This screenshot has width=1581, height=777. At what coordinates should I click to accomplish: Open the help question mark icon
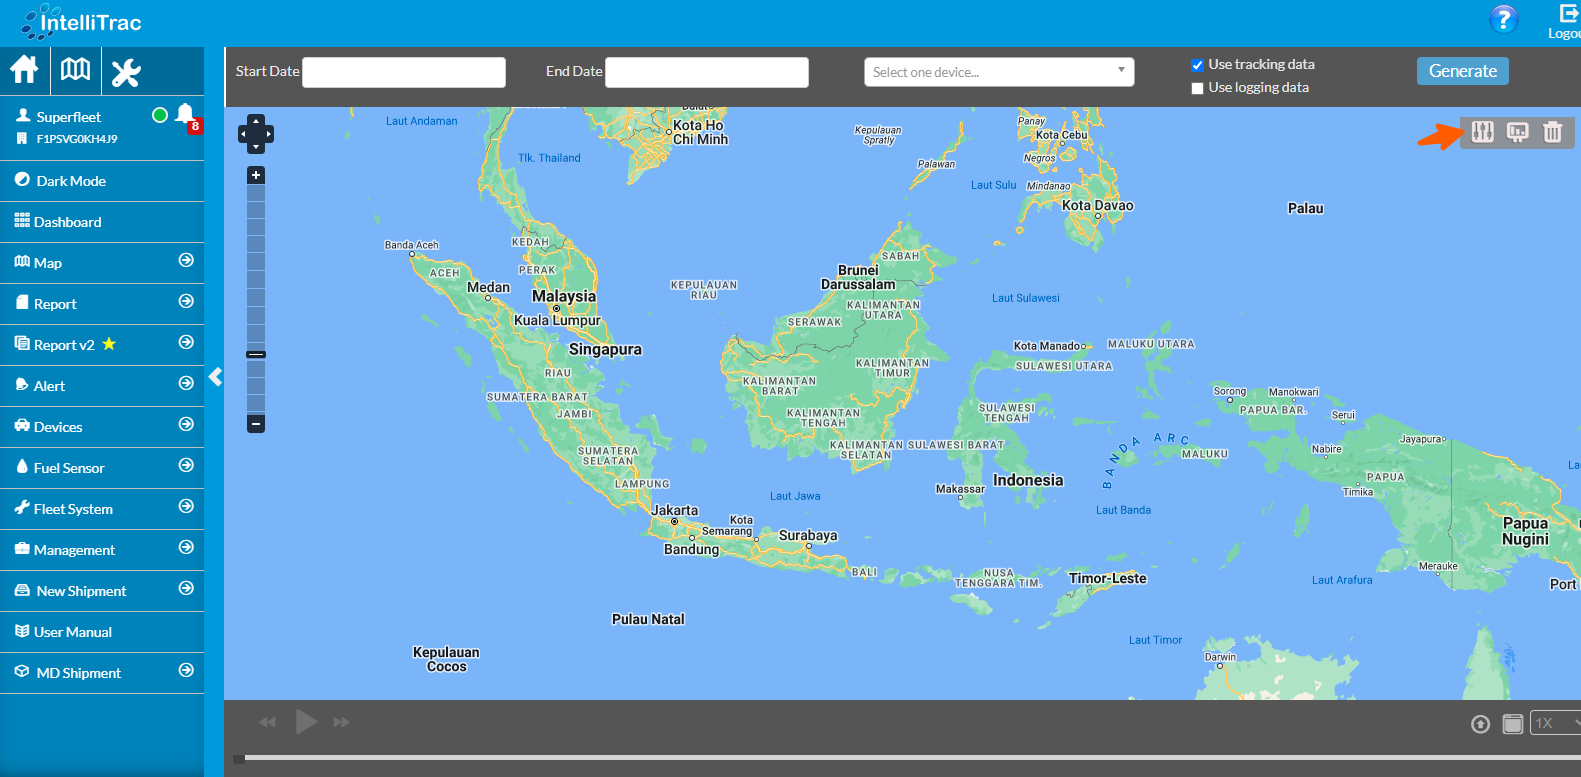click(x=1503, y=19)
